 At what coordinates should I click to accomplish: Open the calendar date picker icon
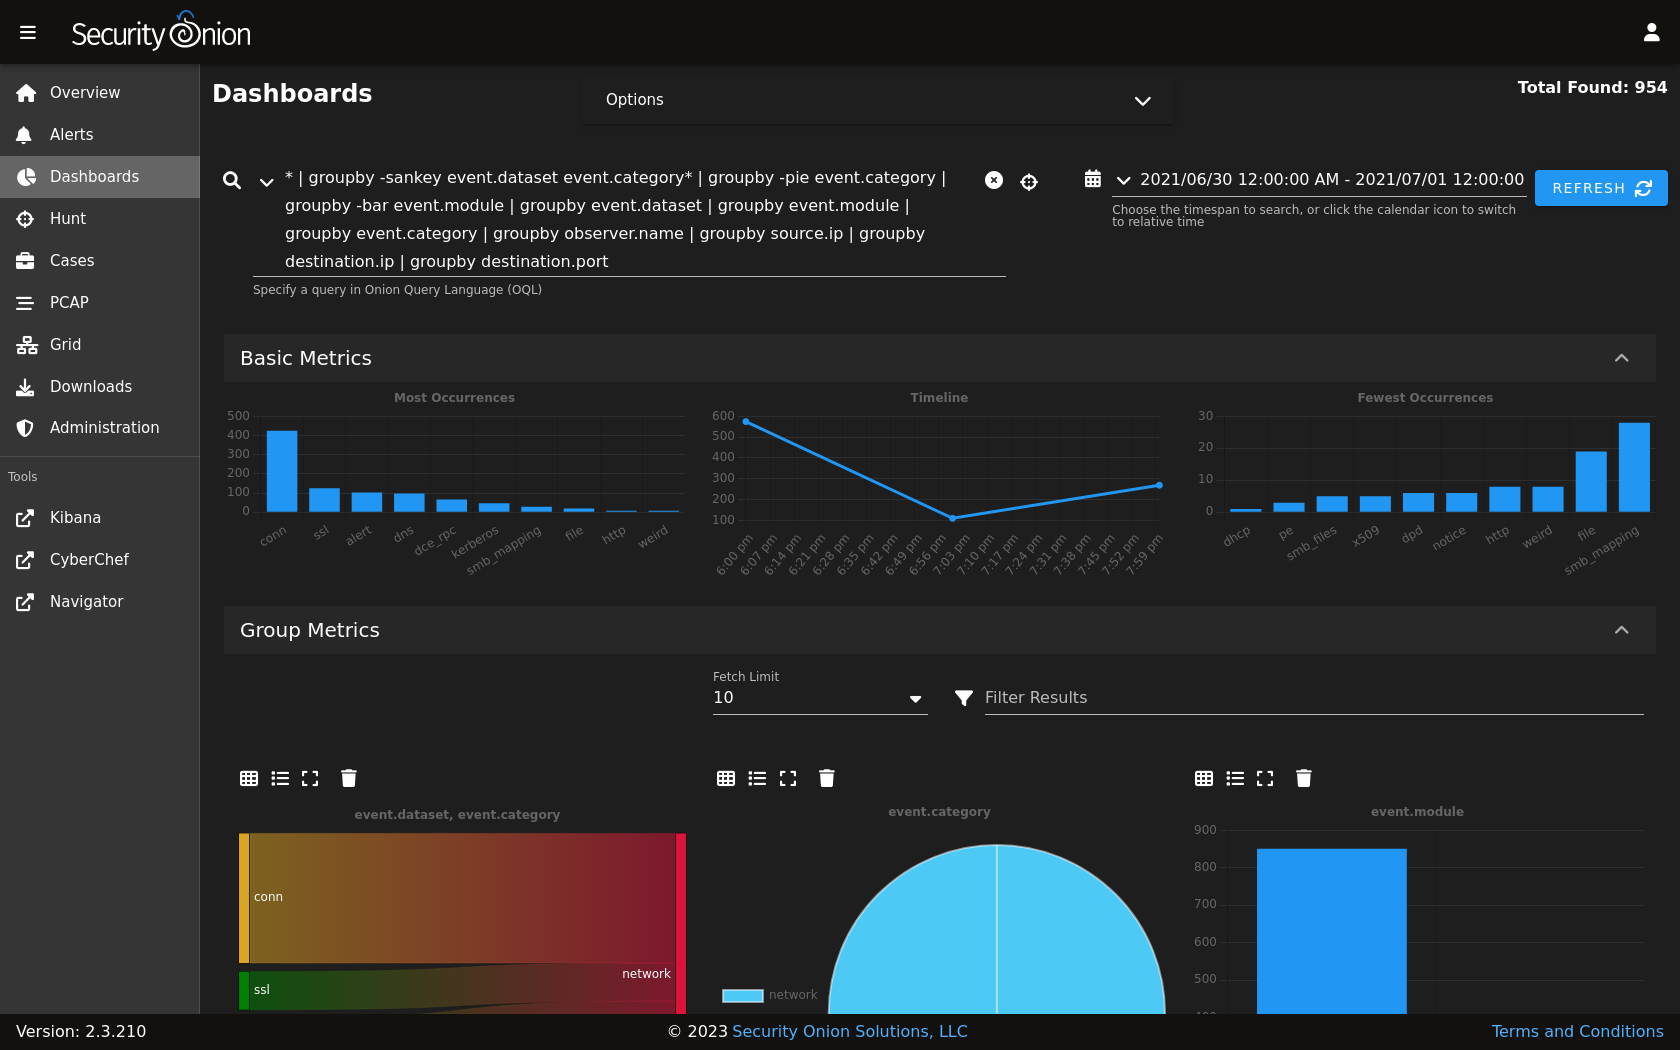point(1093,179)
